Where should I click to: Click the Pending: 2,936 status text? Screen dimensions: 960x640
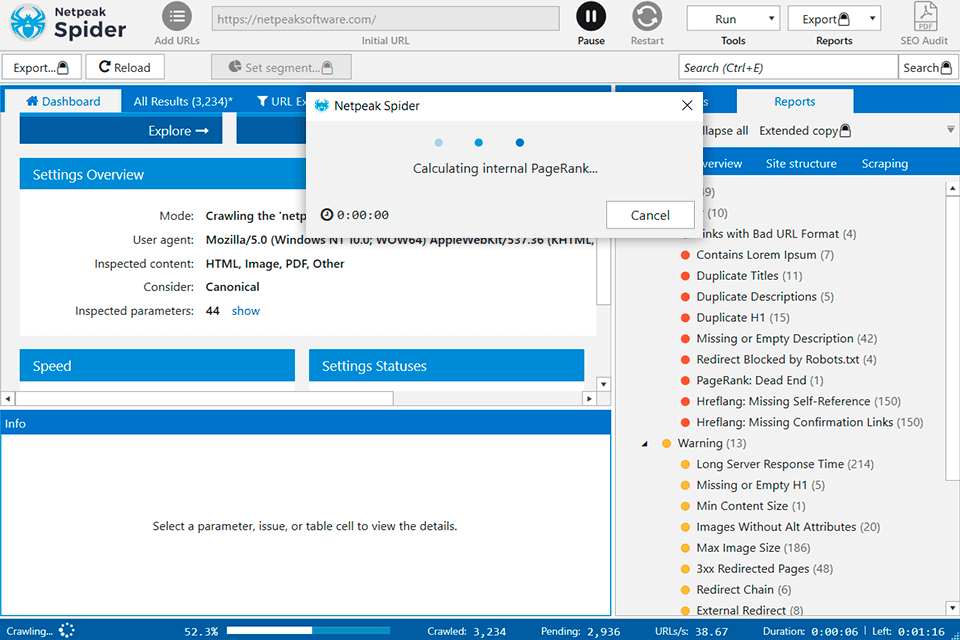click(580, 631)
